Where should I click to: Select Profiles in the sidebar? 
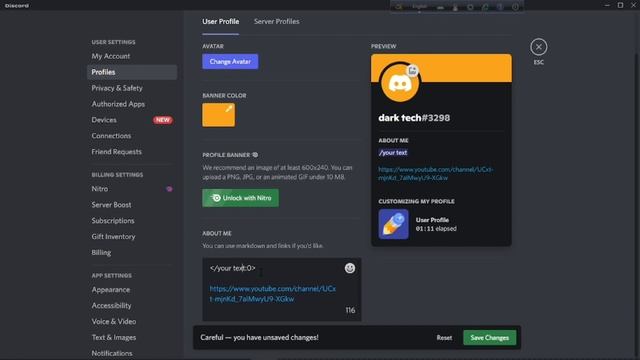pos(132,72)
